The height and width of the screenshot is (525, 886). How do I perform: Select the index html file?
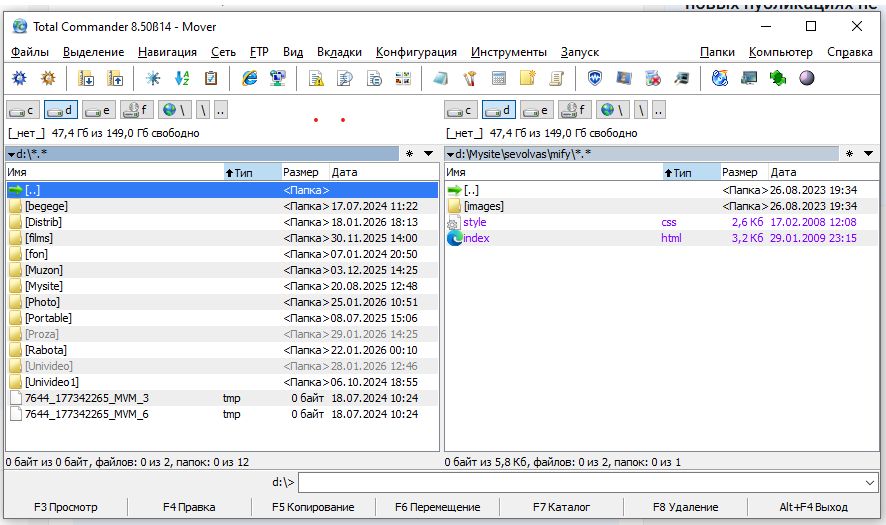click(x=476, y=238)
